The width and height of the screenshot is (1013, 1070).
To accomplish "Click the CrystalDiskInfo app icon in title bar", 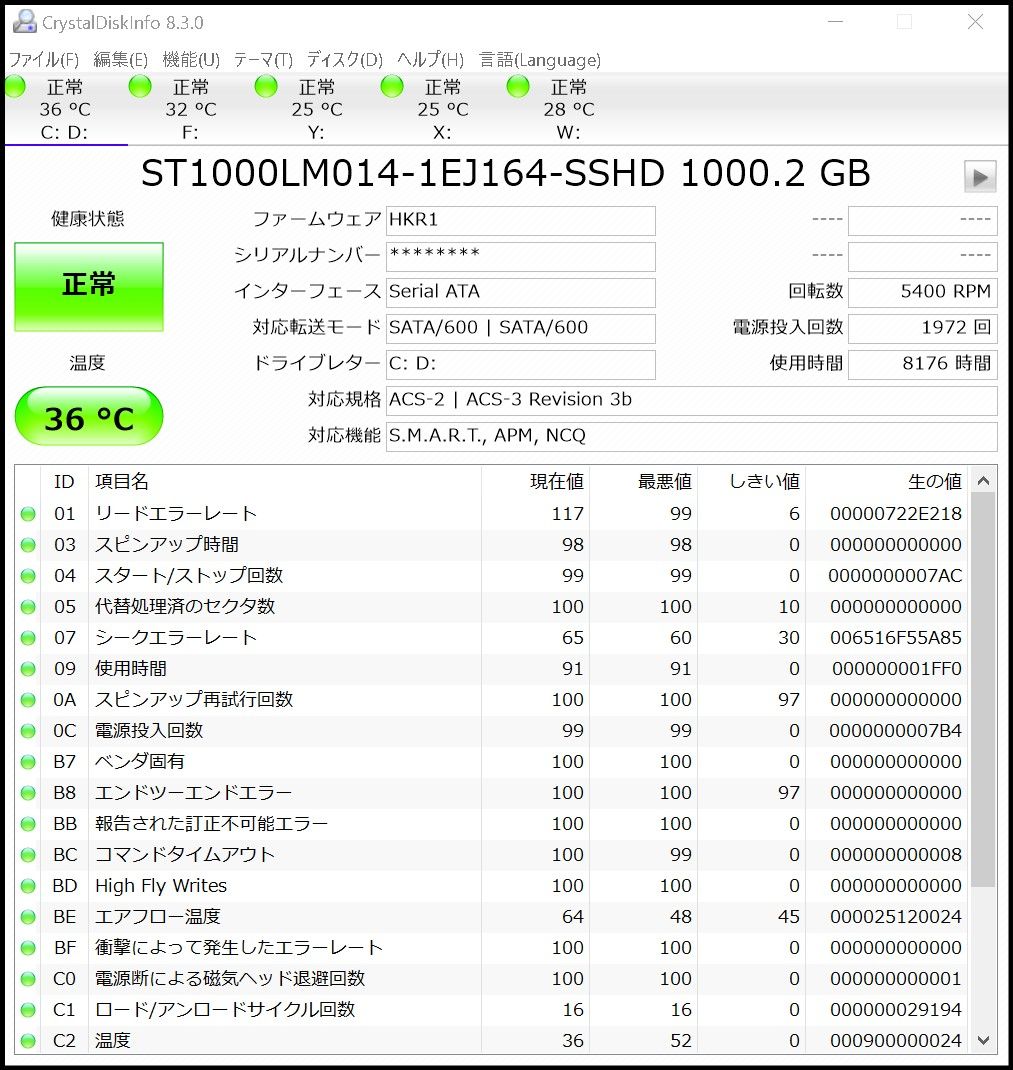I will (x=24, y=21).
